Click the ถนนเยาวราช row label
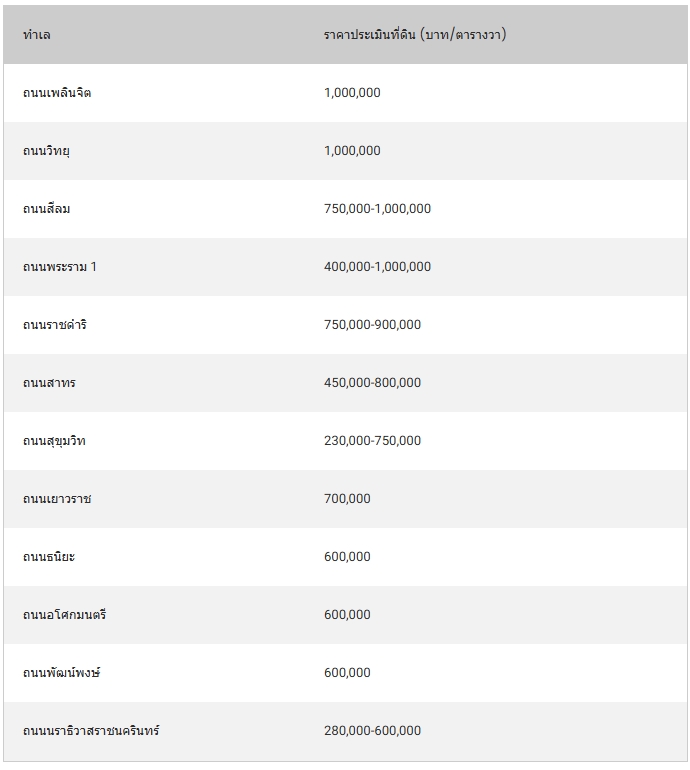The image size is (690, 770). (x=57, y=499)
